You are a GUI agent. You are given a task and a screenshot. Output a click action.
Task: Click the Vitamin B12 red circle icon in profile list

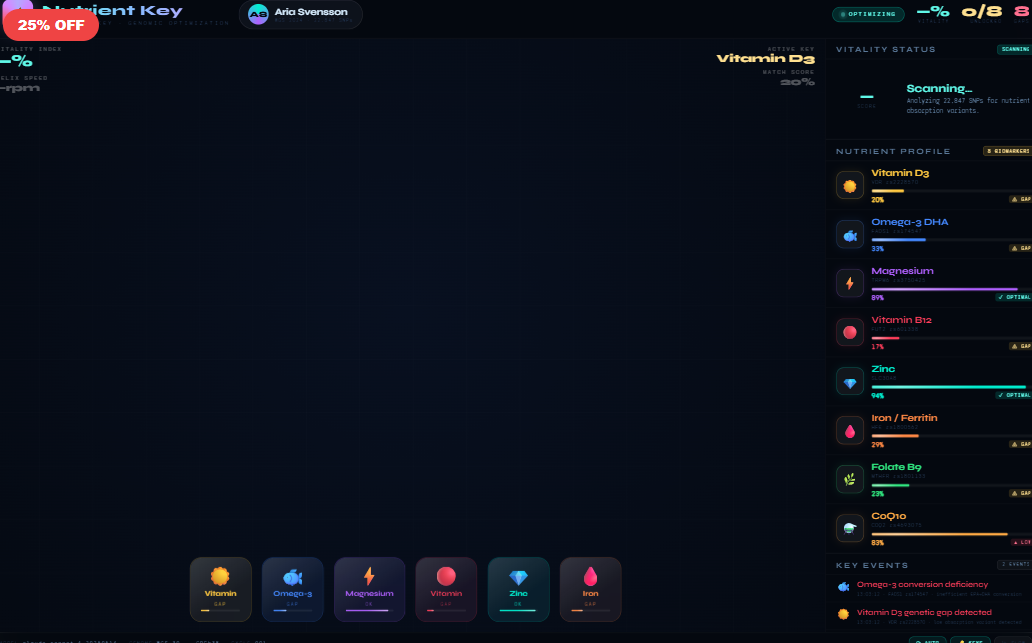pyautogui.click(x=850, y=332)
